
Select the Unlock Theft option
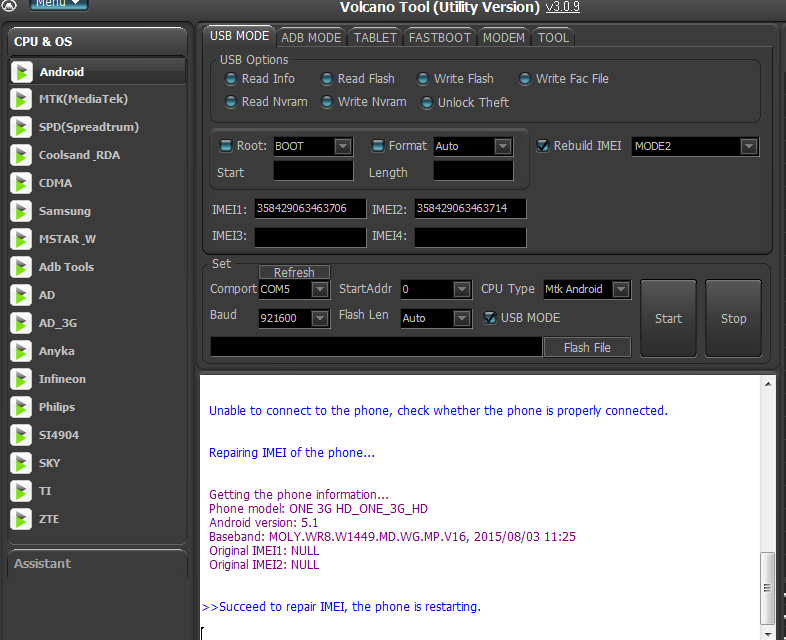pos(427,103)
